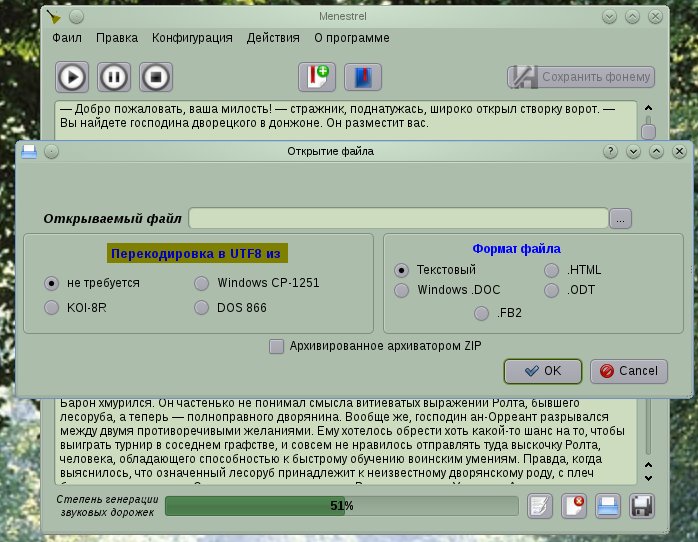Open the Правка menu

click(117, 38)
